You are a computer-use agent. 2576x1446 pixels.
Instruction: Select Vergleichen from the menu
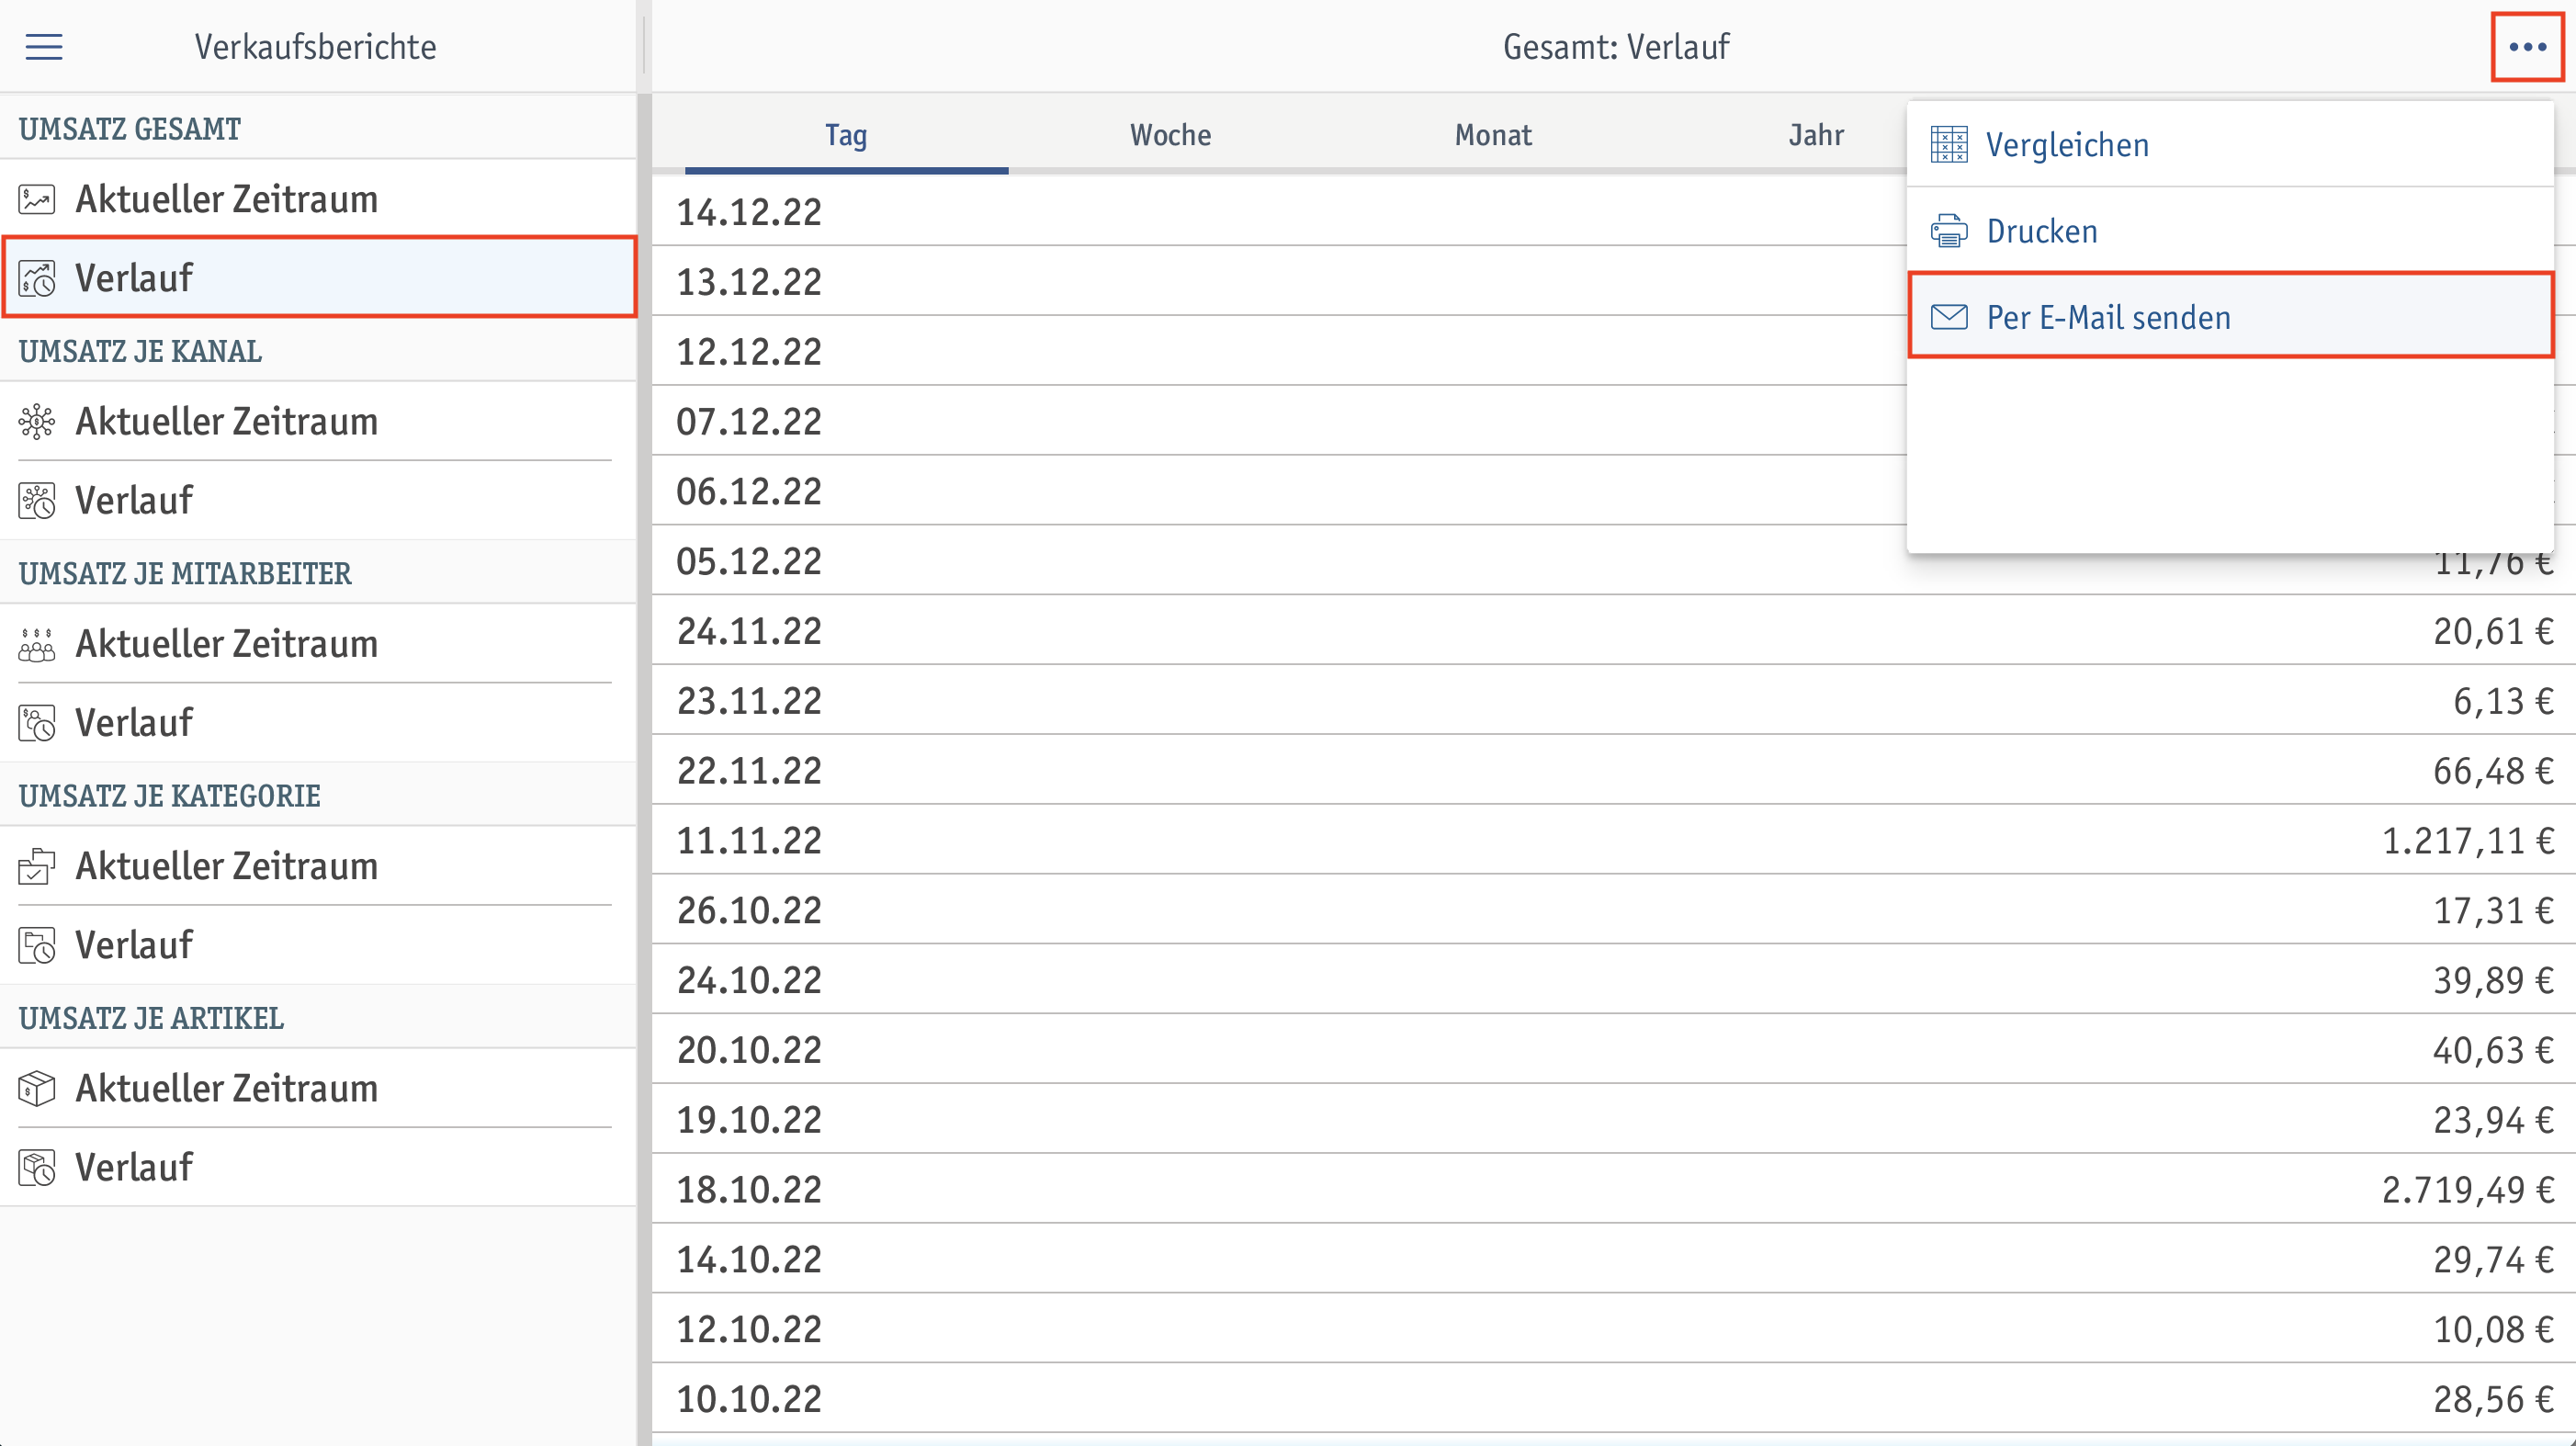(2230, 145)
